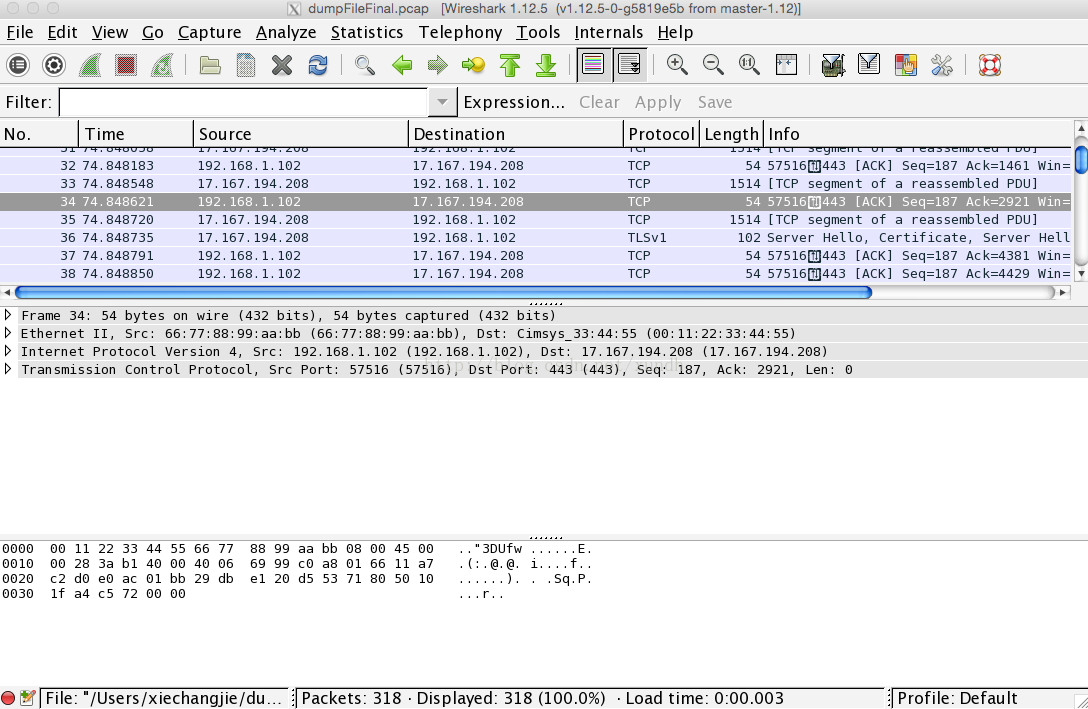1088x709 pixels.
Task: Jump to the last packet arrow
Action: tap(546, 65)
